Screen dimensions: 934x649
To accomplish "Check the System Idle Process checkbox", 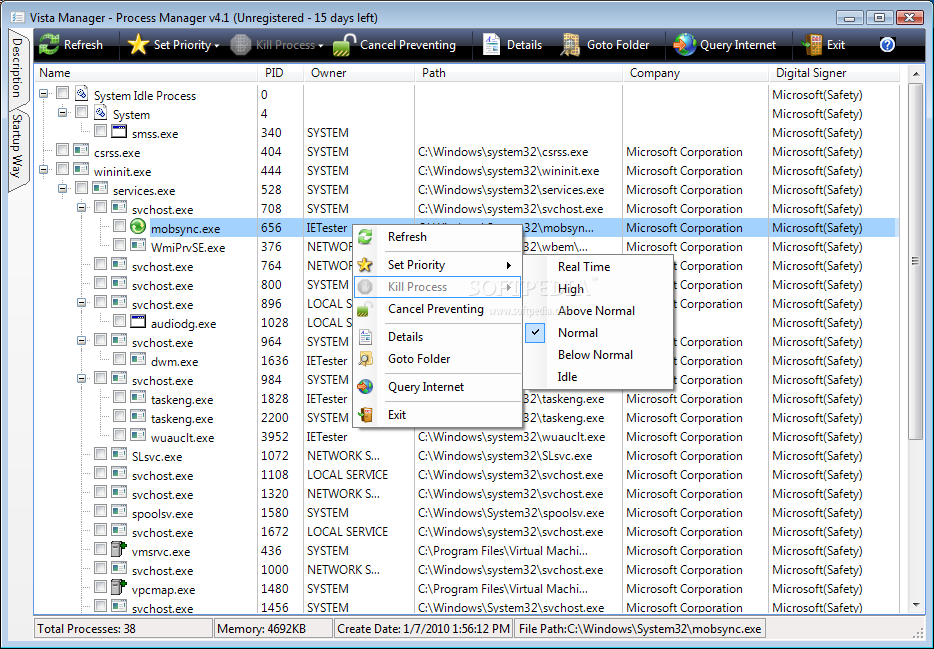I will pyautogui.click(x=62, y=92).
